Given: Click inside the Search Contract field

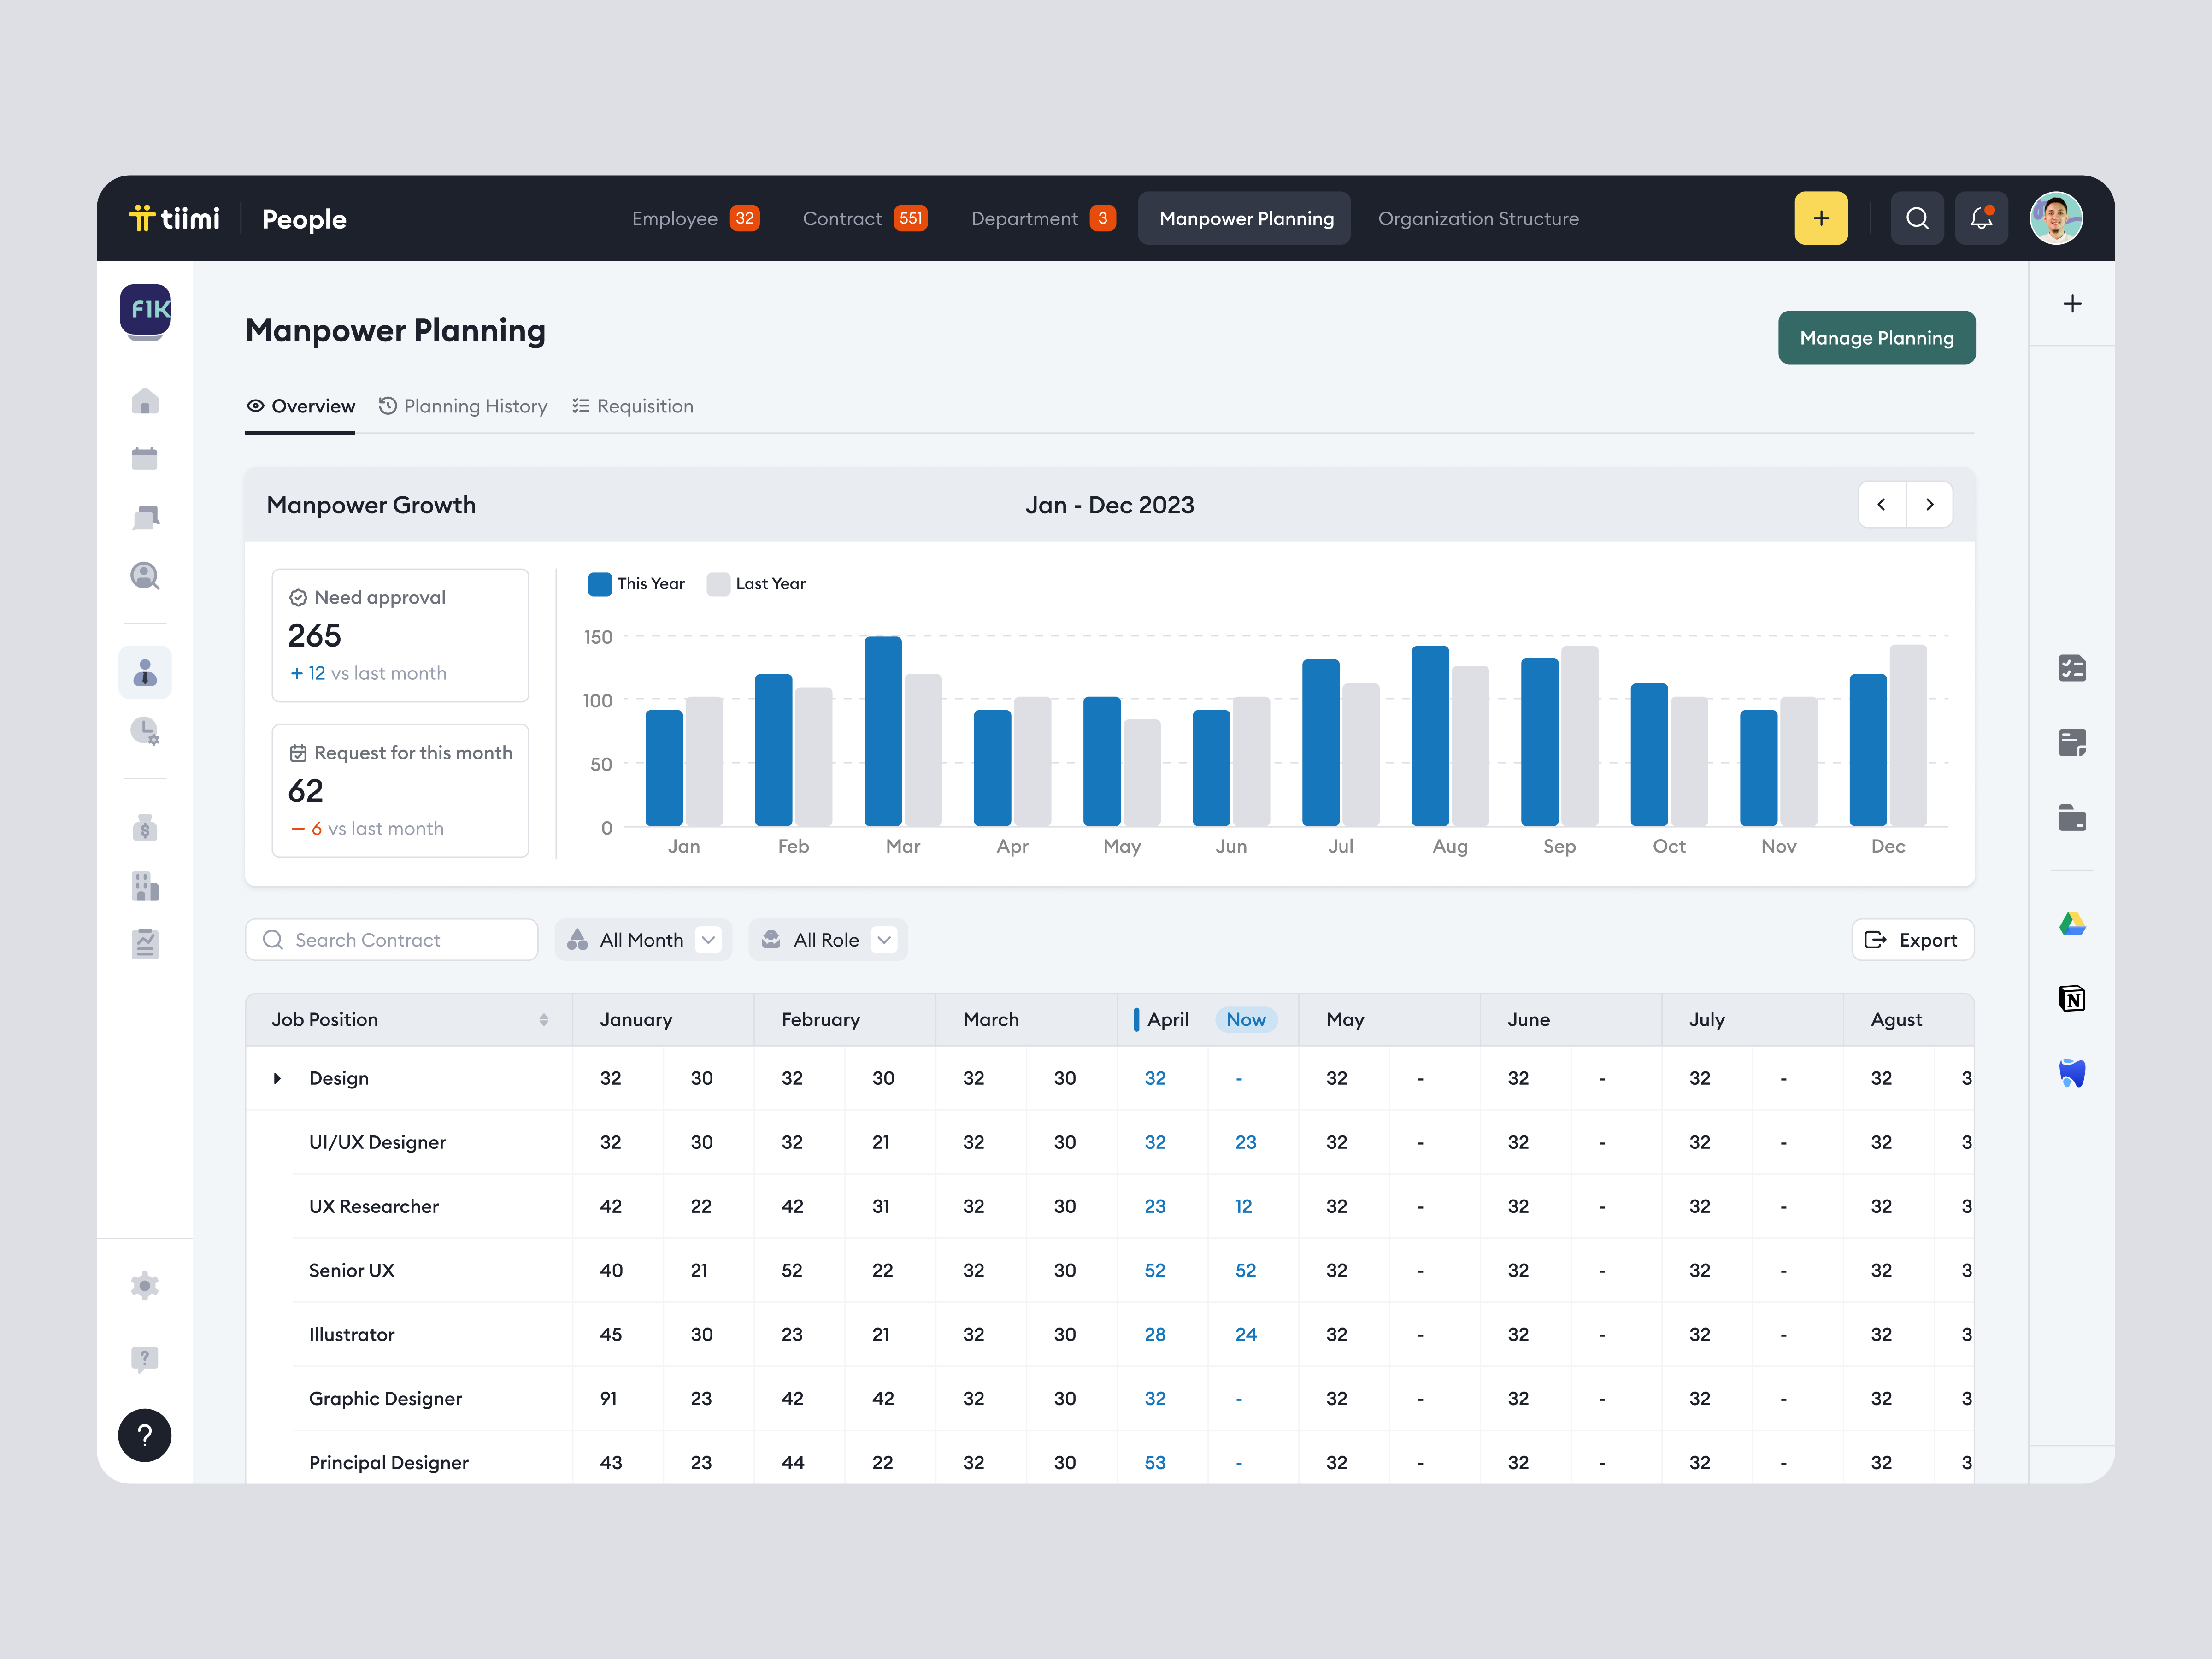Looking at the screenshot, I should click(x=391, y=939).
